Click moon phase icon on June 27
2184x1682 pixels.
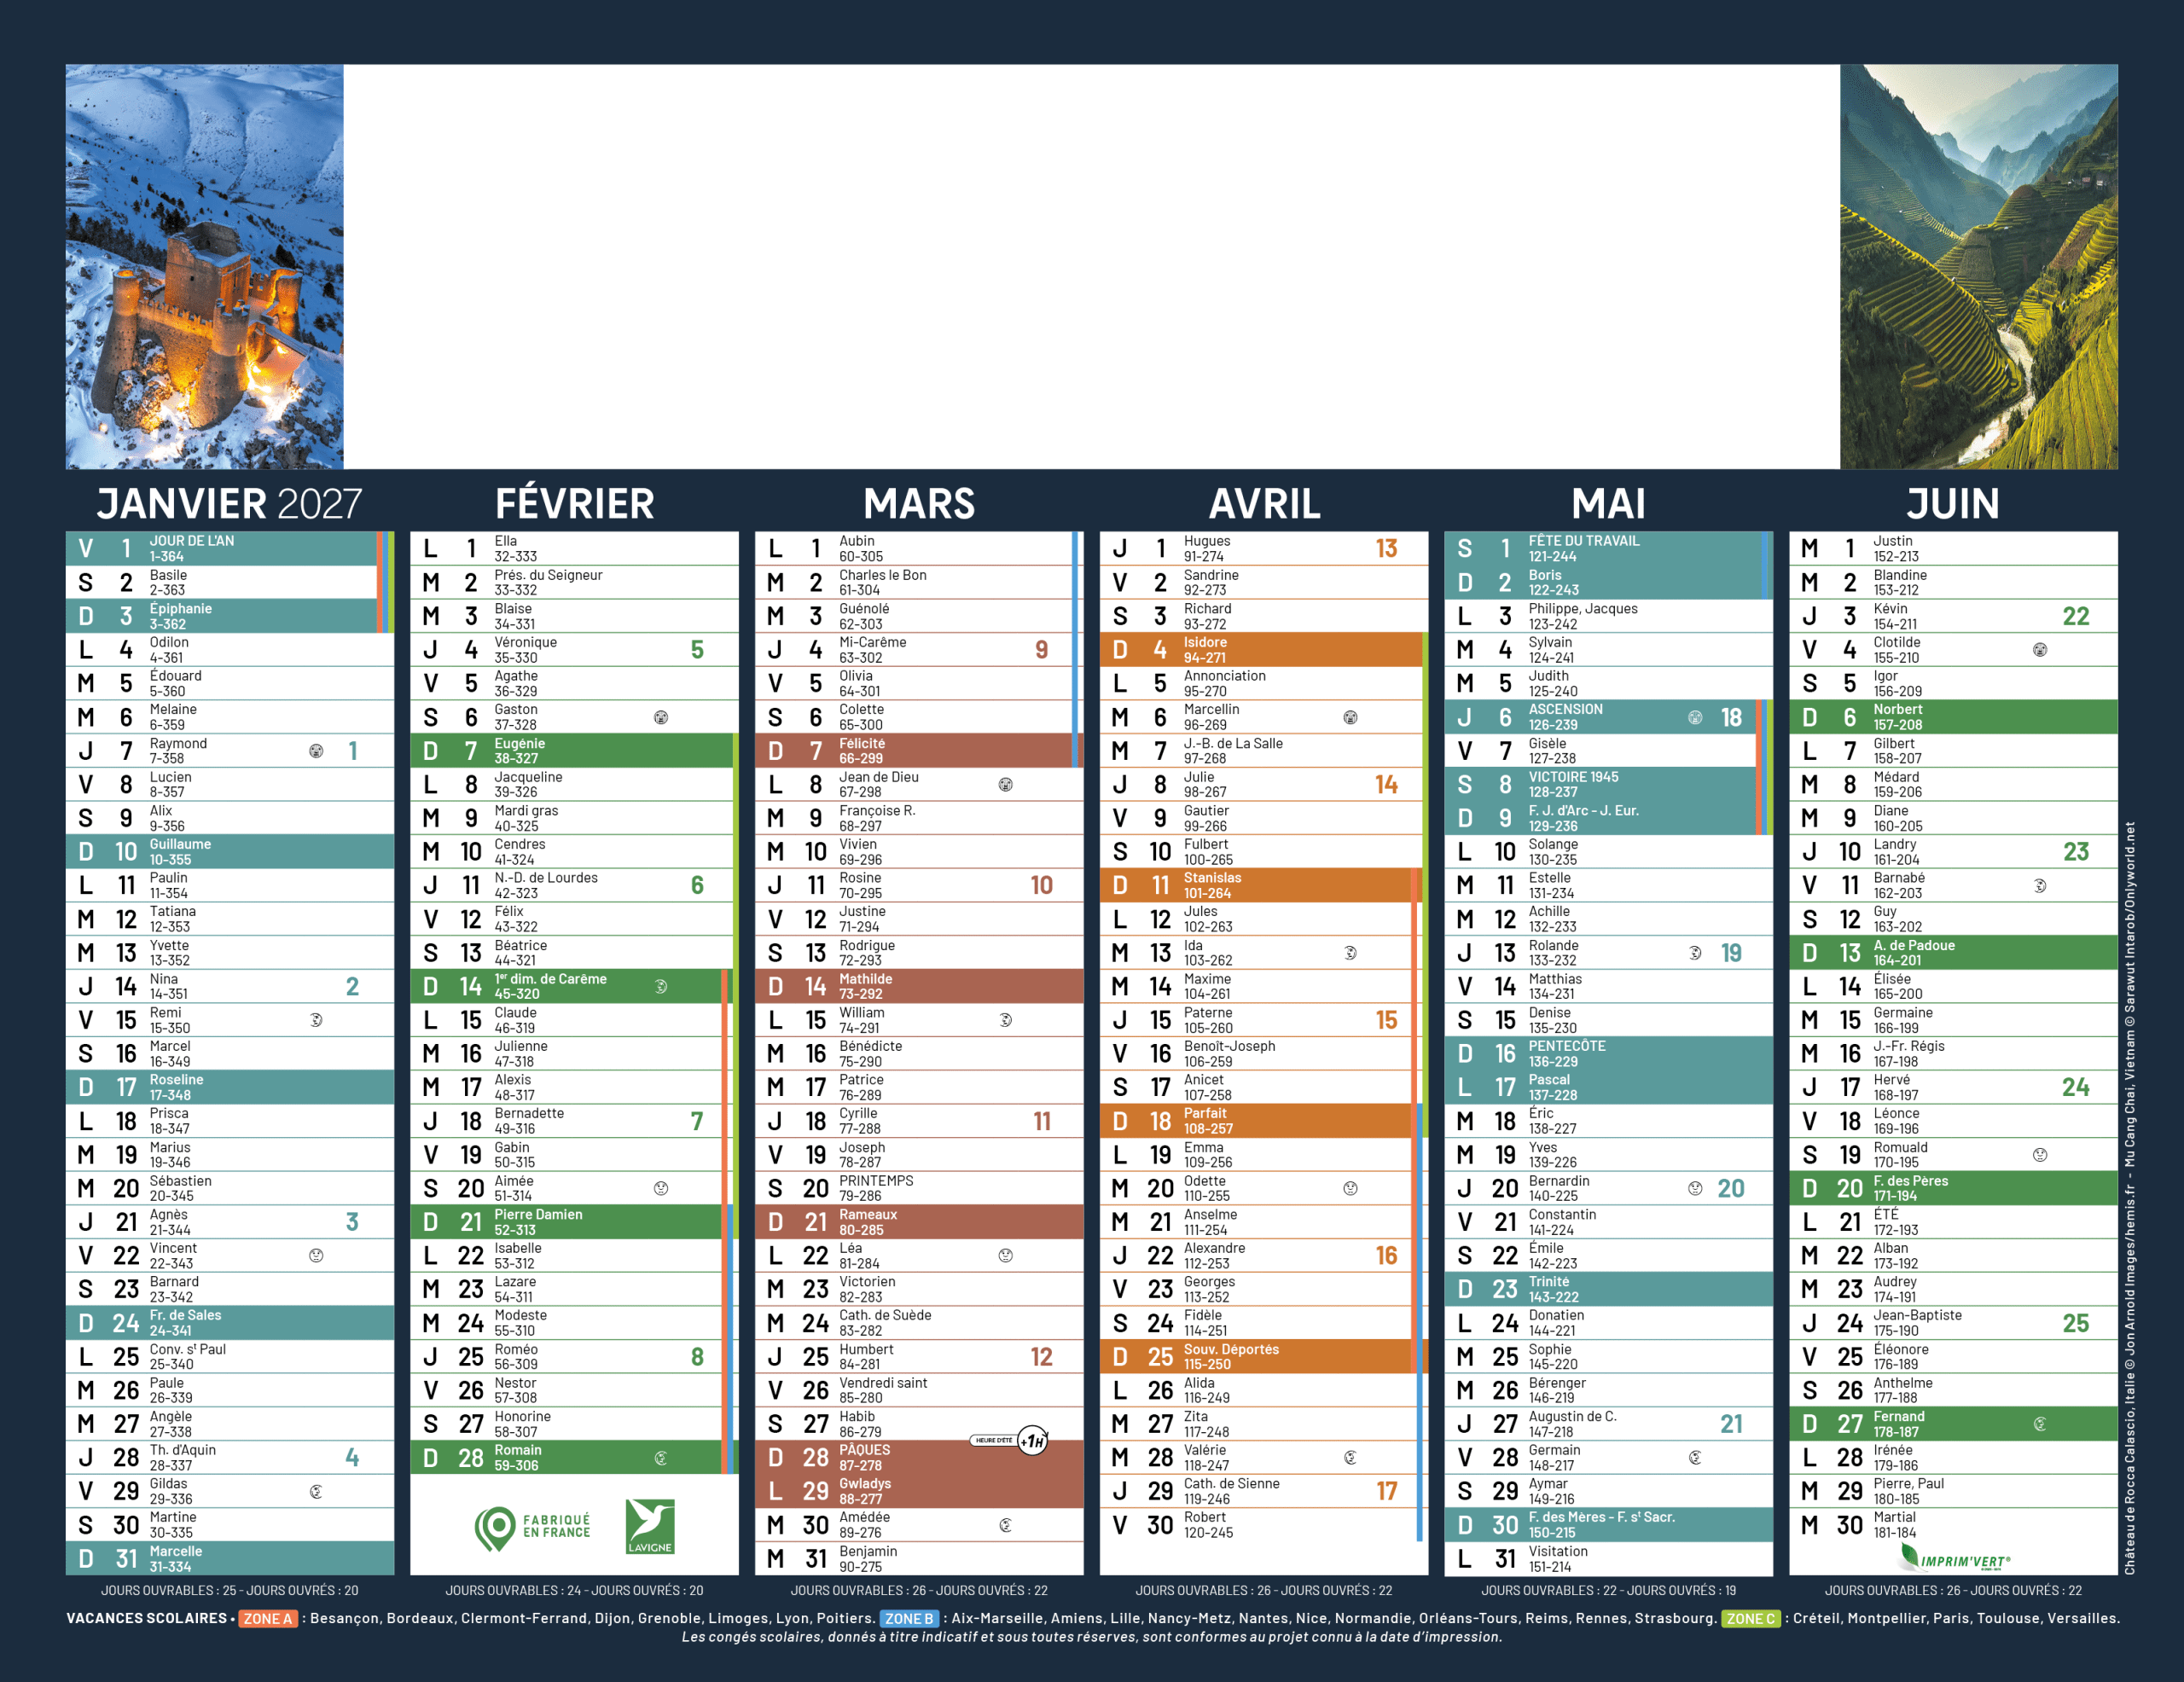coord(2040,1424)
